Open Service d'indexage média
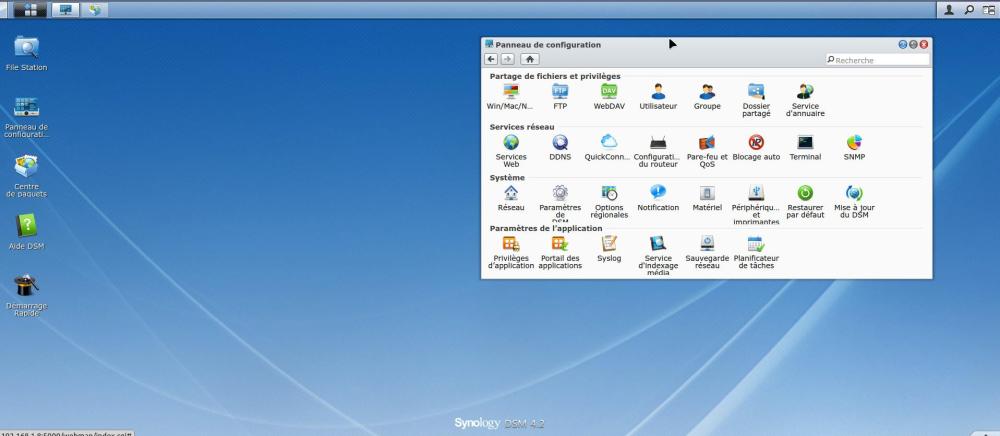The height and width of the screenshot is (436, 1000). (658, 256)
